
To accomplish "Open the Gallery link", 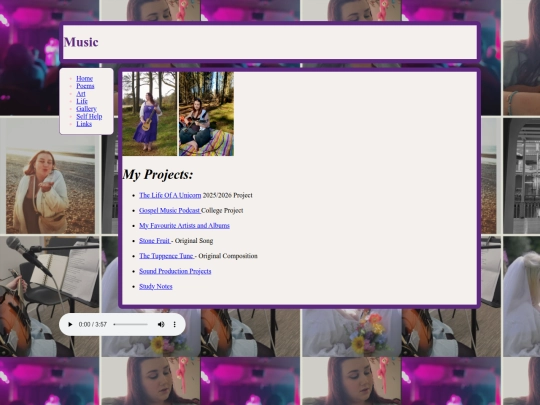I will (x=86, y=109).
